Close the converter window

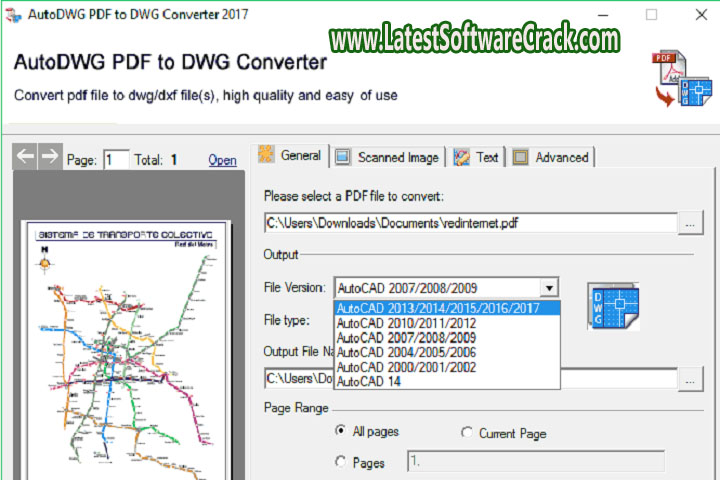pos(701,15)
